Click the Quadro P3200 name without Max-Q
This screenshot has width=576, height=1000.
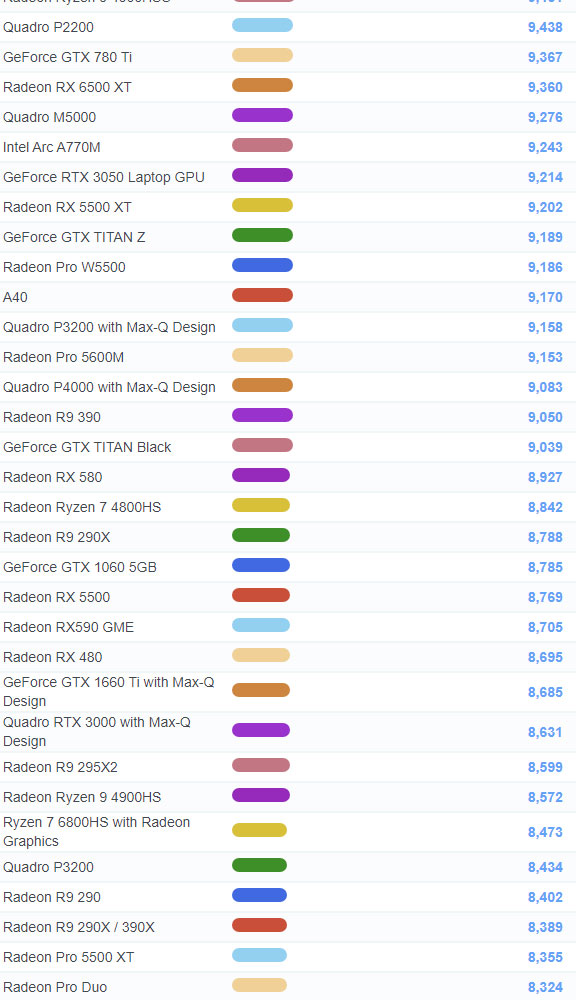(48, 867)
